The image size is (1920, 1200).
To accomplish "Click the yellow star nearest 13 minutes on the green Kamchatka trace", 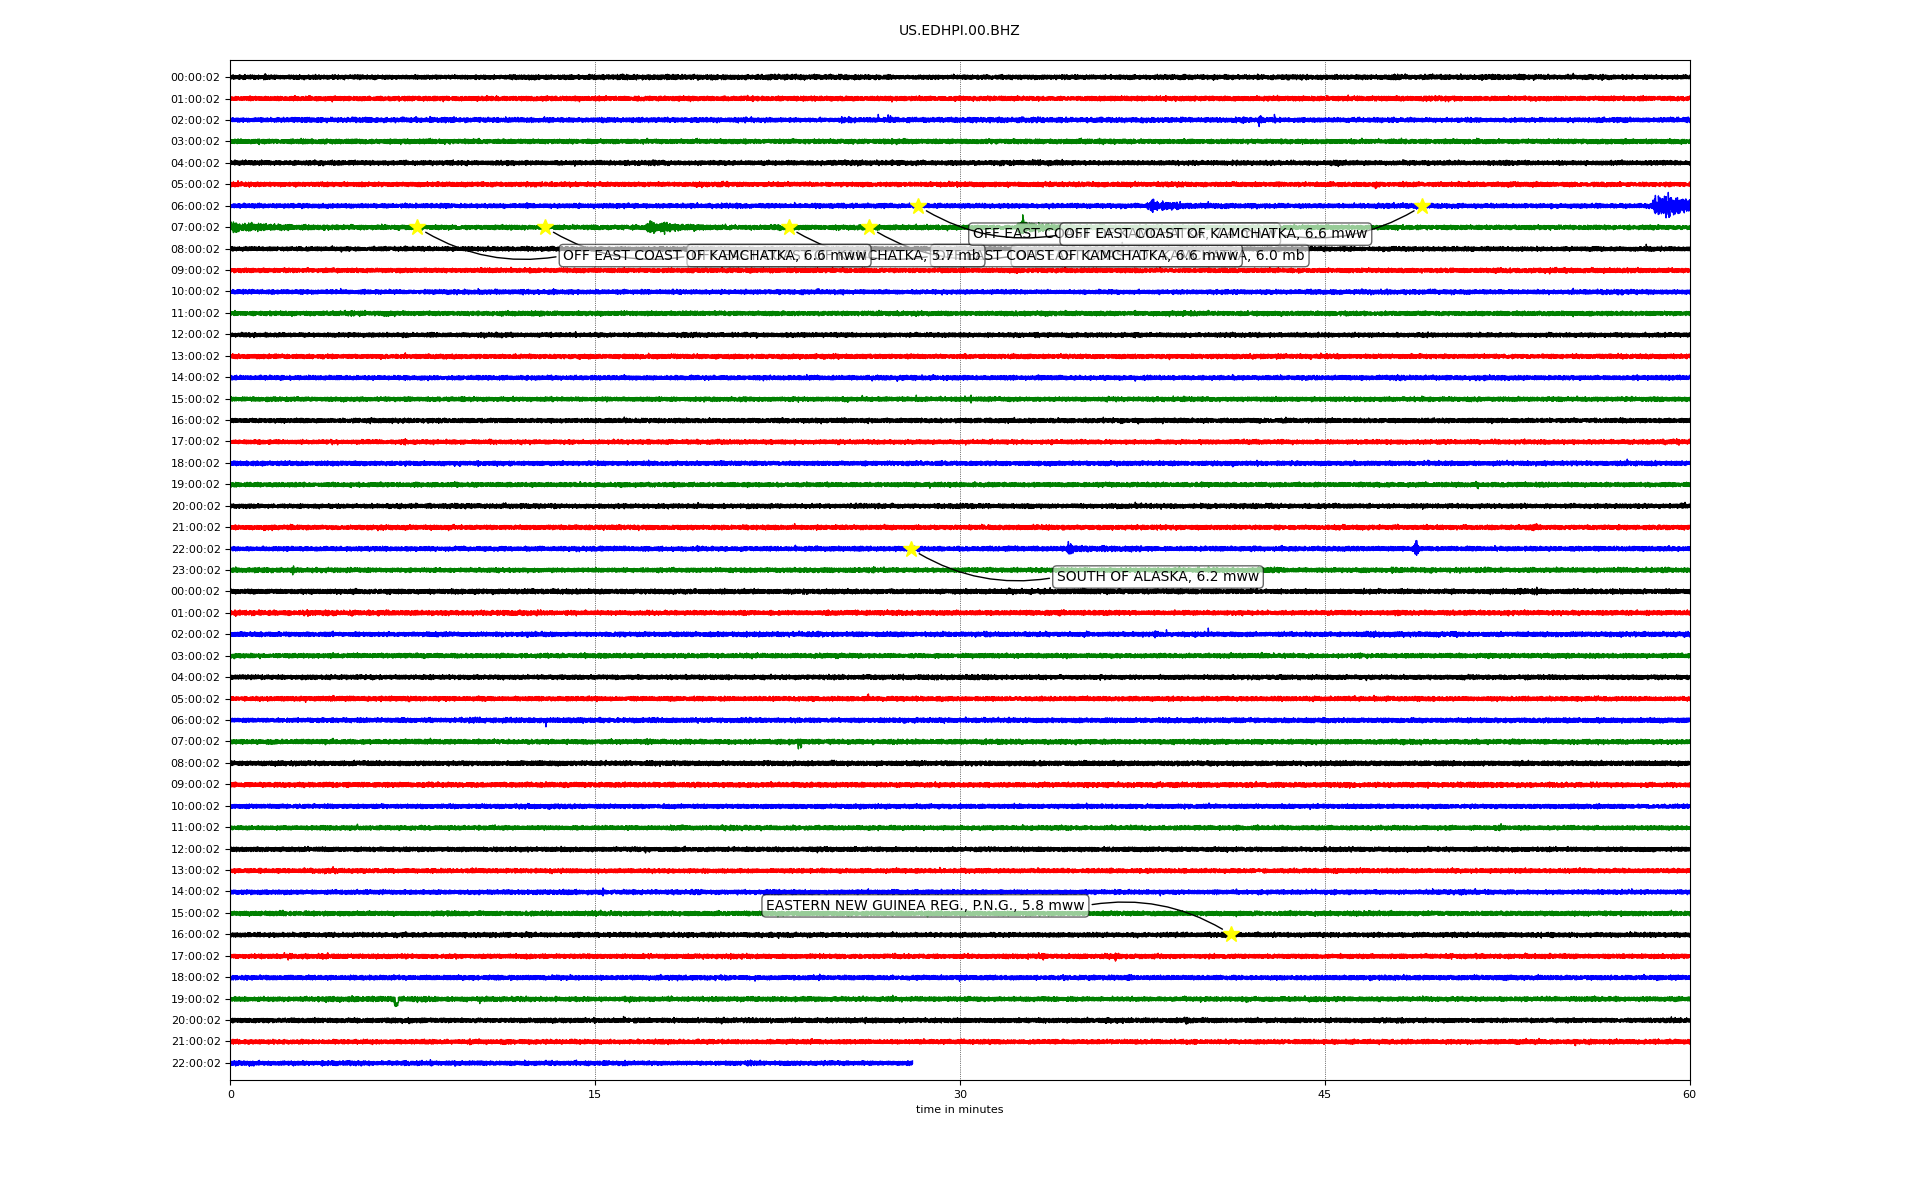I will [x=545, y=227].
